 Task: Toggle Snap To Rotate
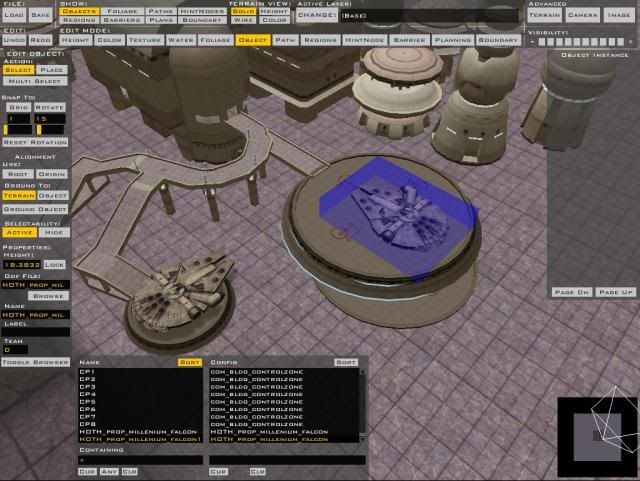(49, 107)
